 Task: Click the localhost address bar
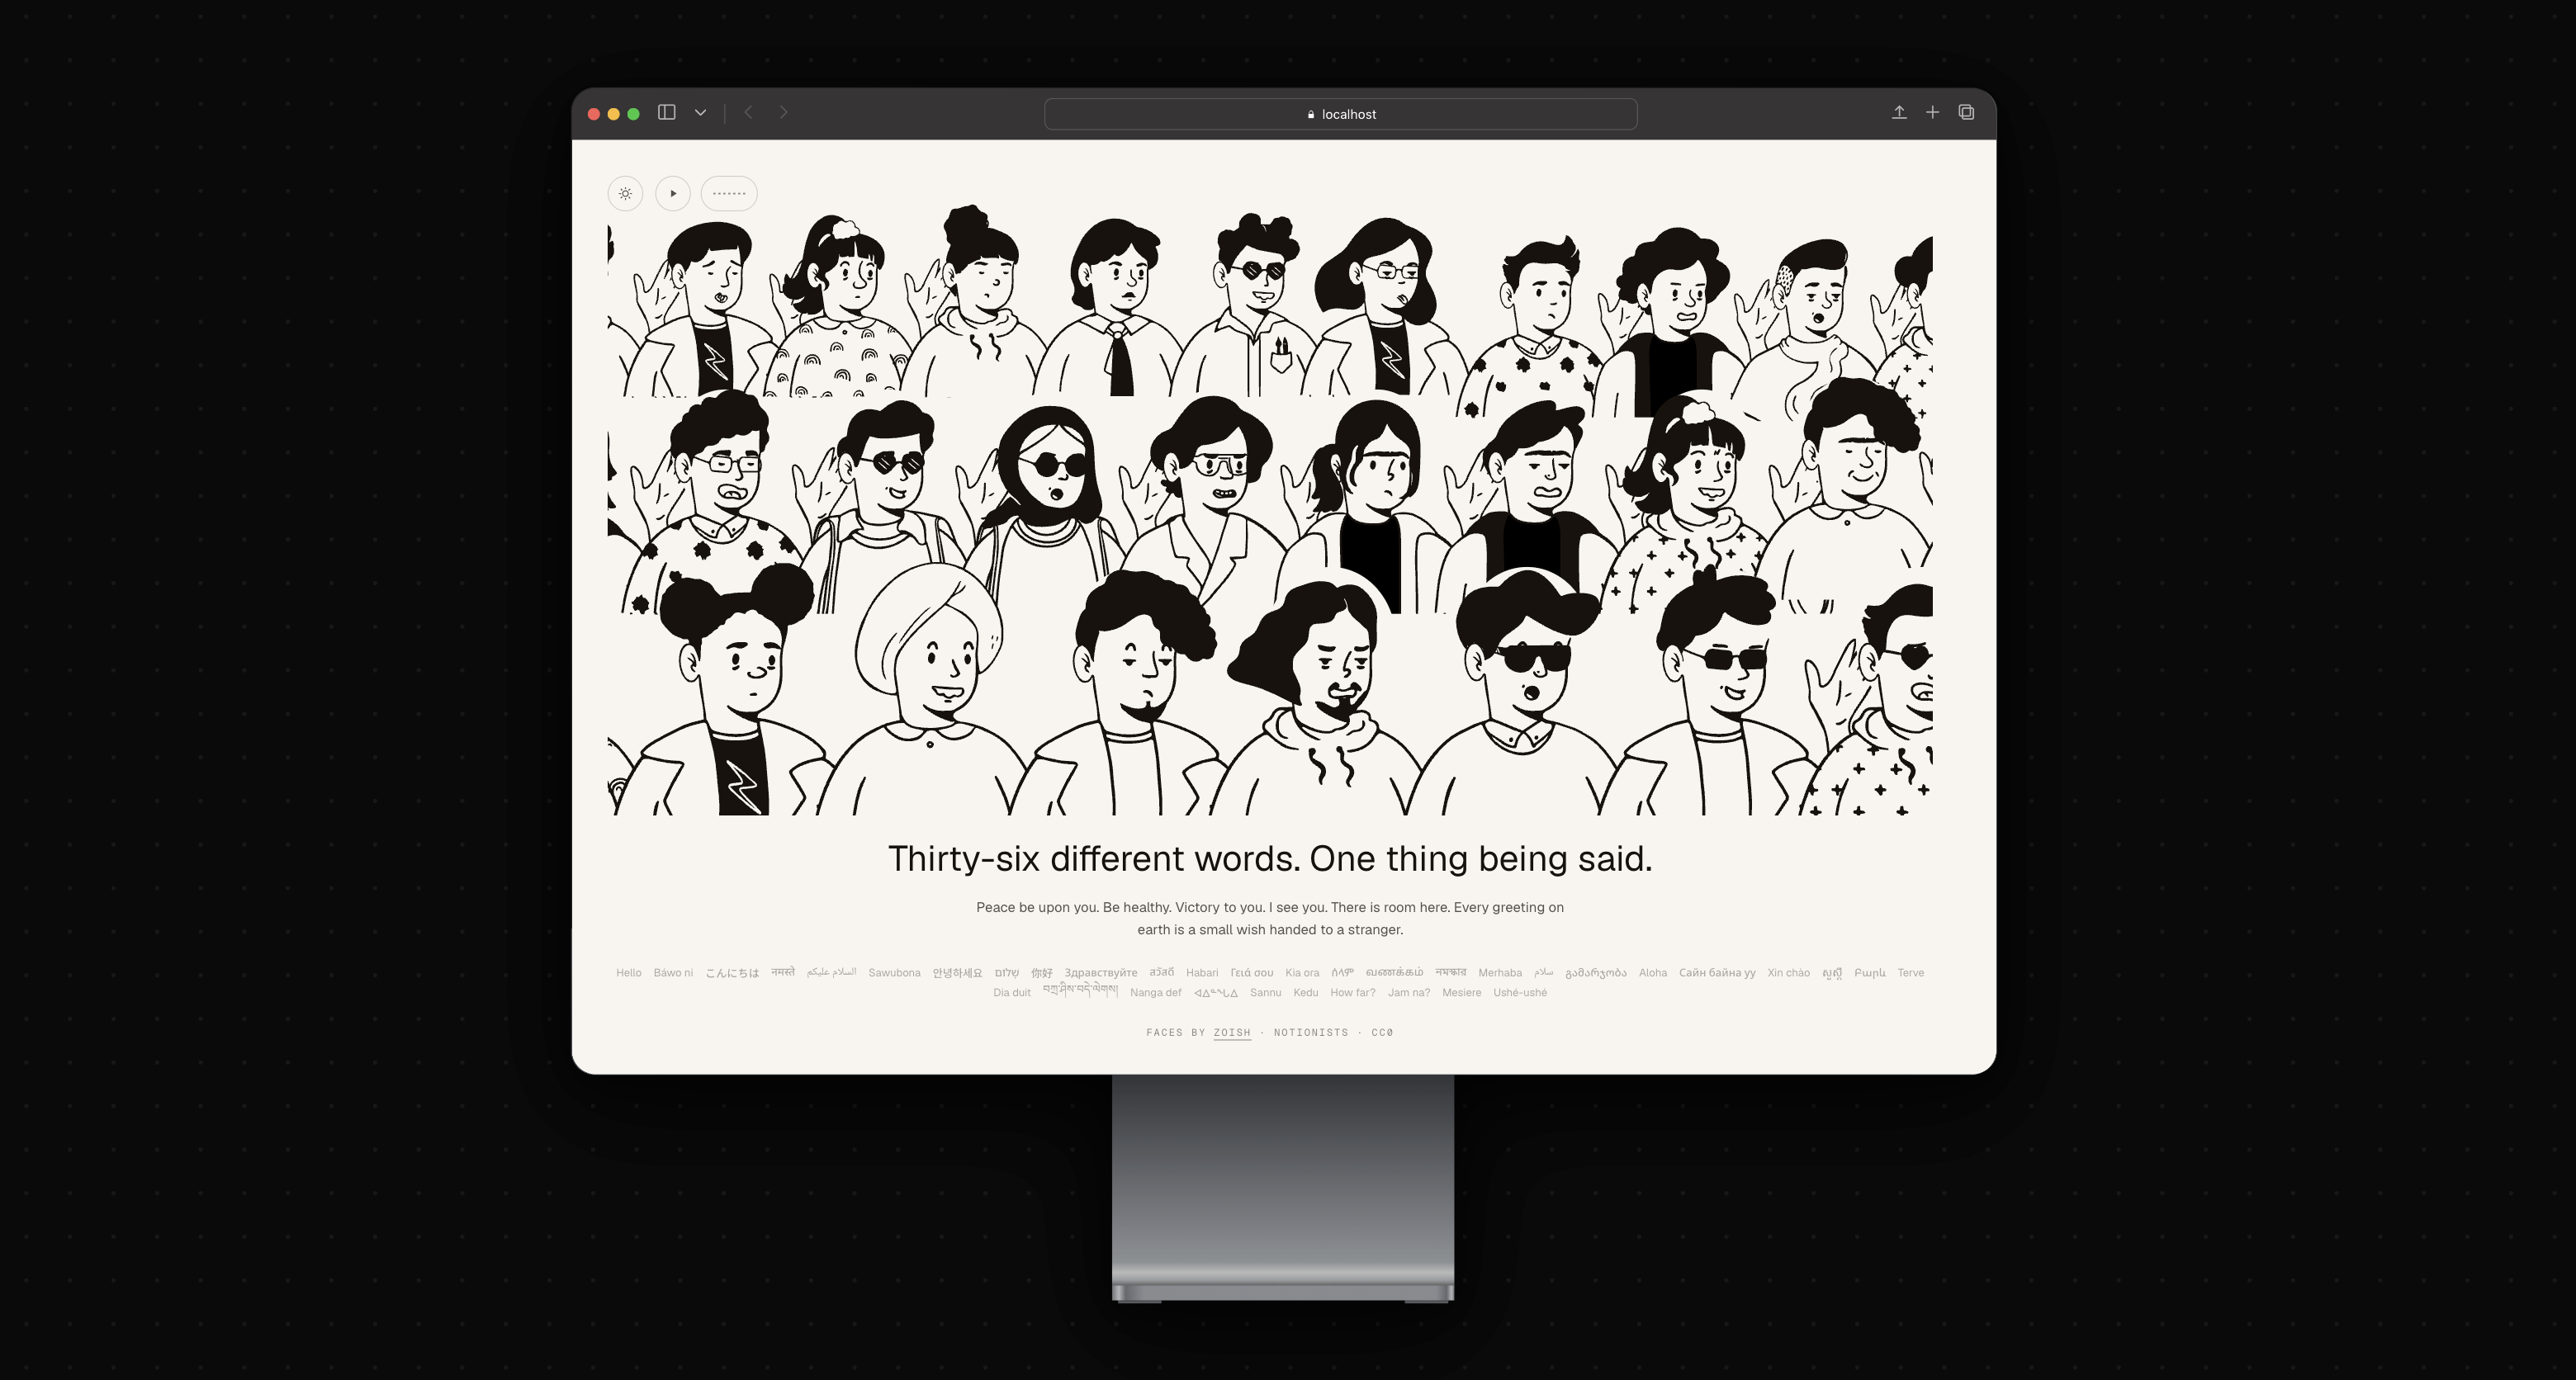click(1340, 114)
